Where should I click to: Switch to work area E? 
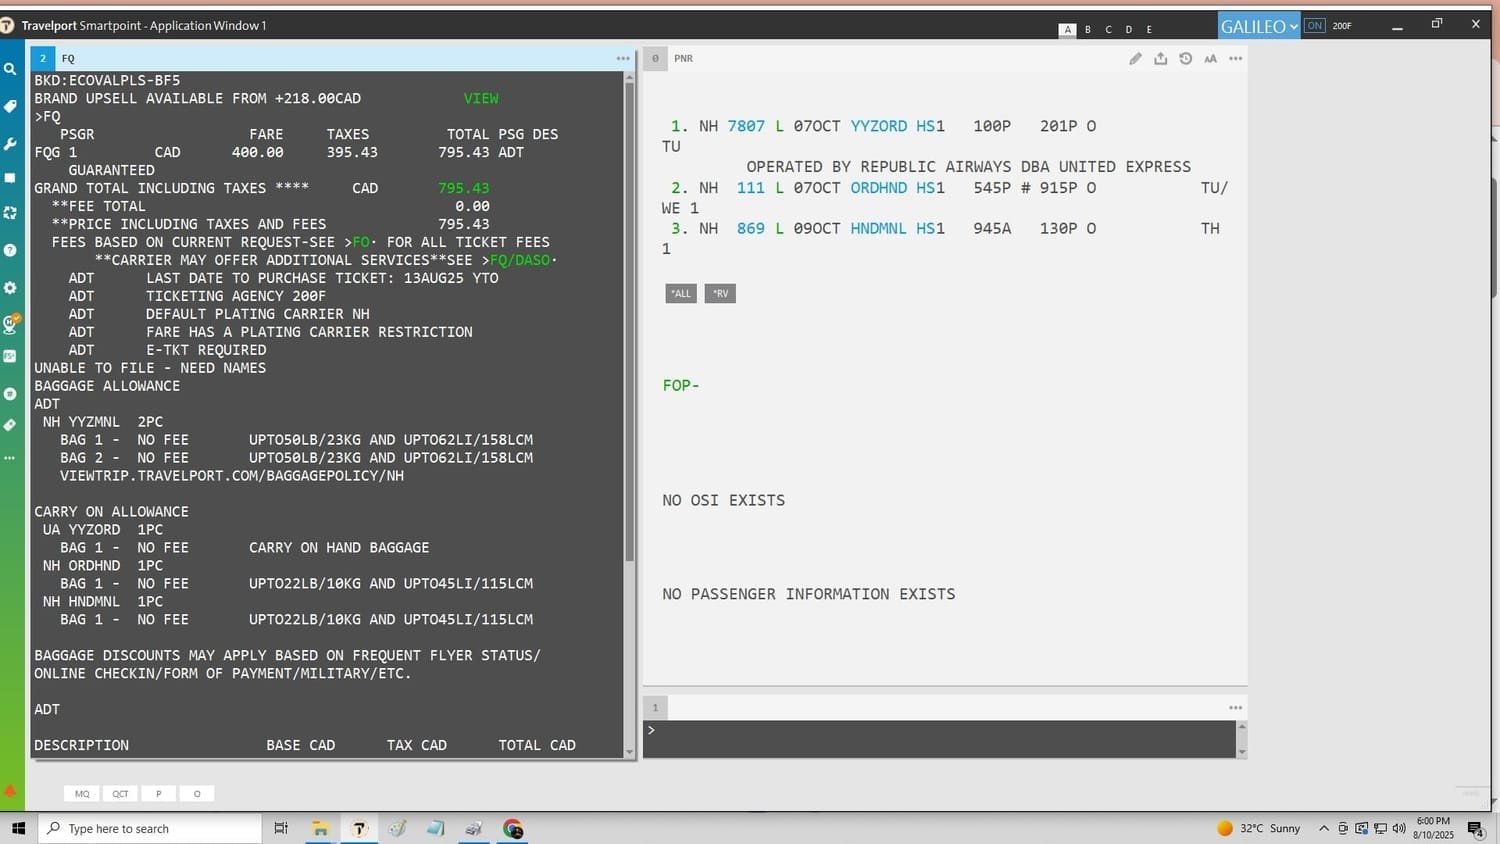(1149, 30)
